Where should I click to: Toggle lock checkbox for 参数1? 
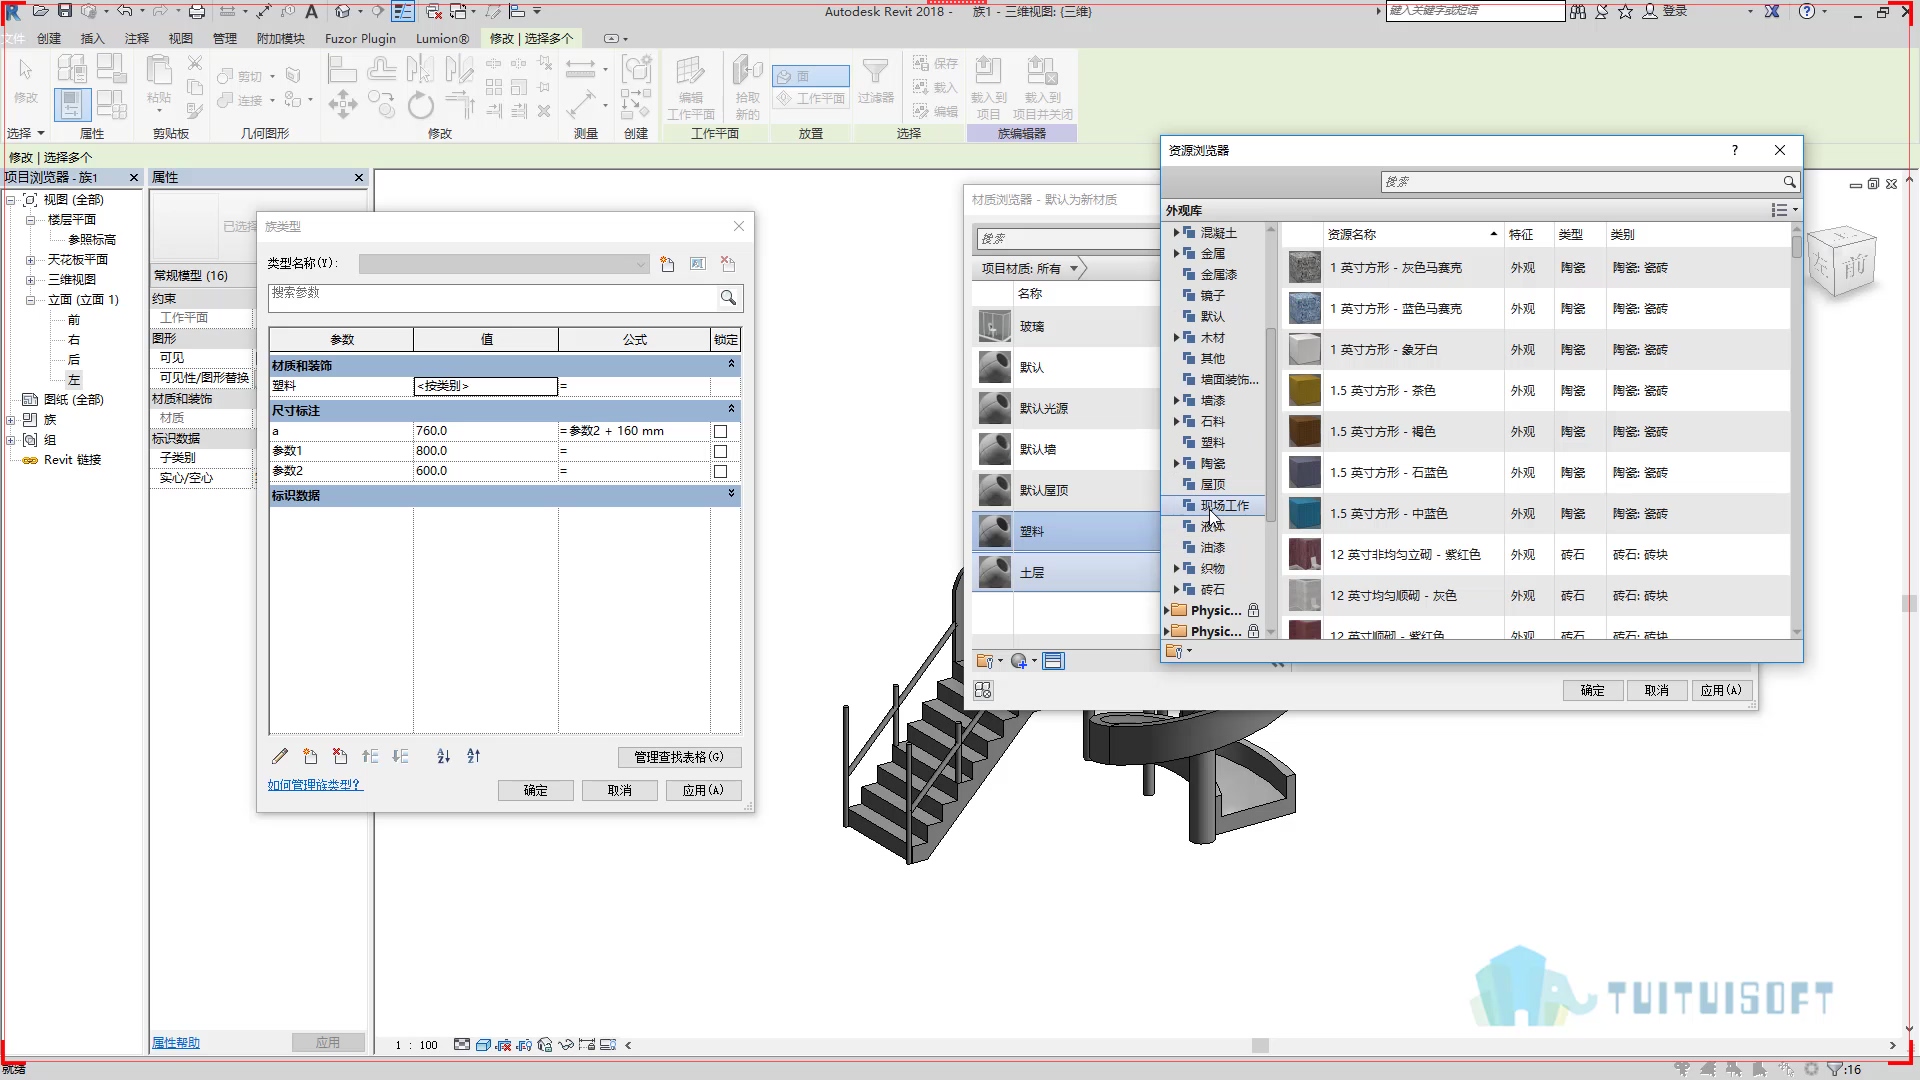(x=720, y=451)
